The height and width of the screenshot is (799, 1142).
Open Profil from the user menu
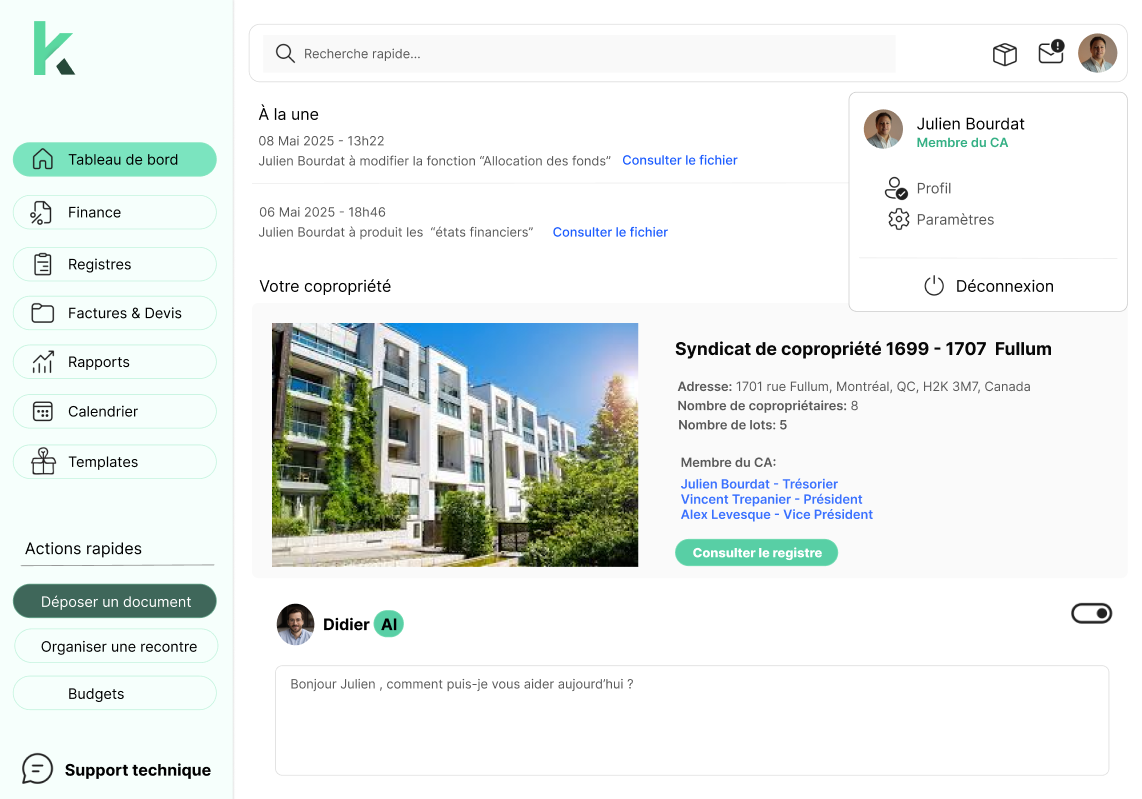point(933,188)
